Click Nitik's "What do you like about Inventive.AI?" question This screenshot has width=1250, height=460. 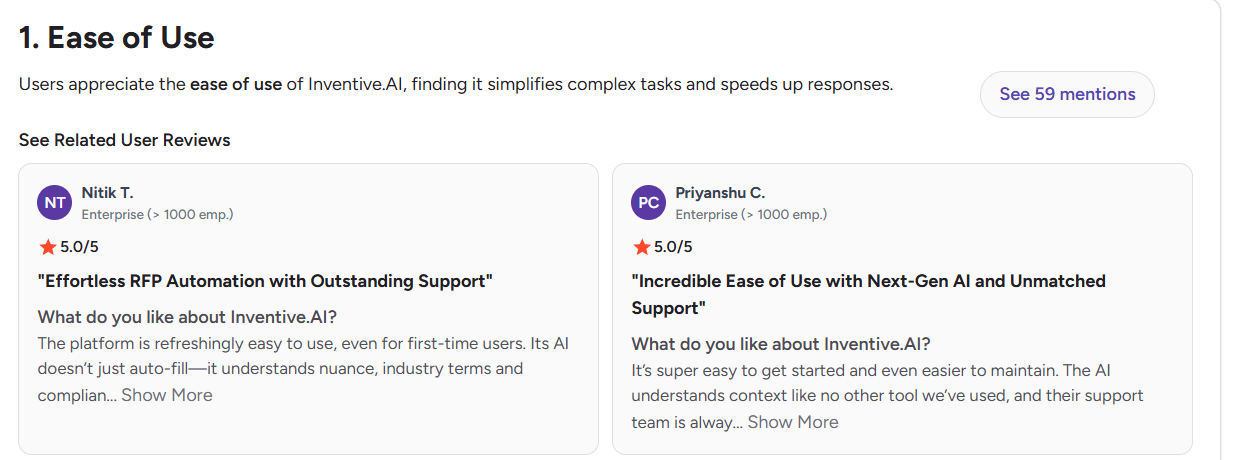(x=187, y=317)
